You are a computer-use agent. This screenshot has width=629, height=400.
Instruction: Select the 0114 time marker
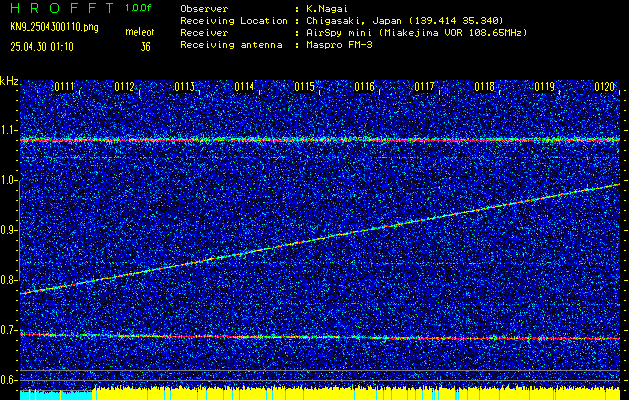click(x=244, y=87)
